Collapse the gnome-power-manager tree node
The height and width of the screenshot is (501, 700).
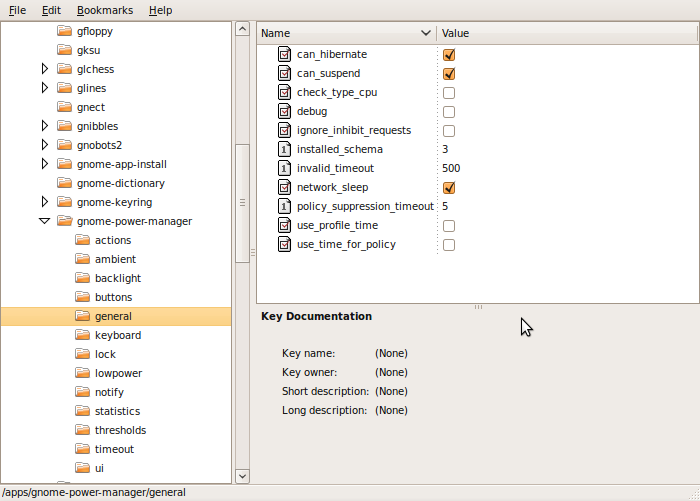pyautogui.click(x=45, y=221)
